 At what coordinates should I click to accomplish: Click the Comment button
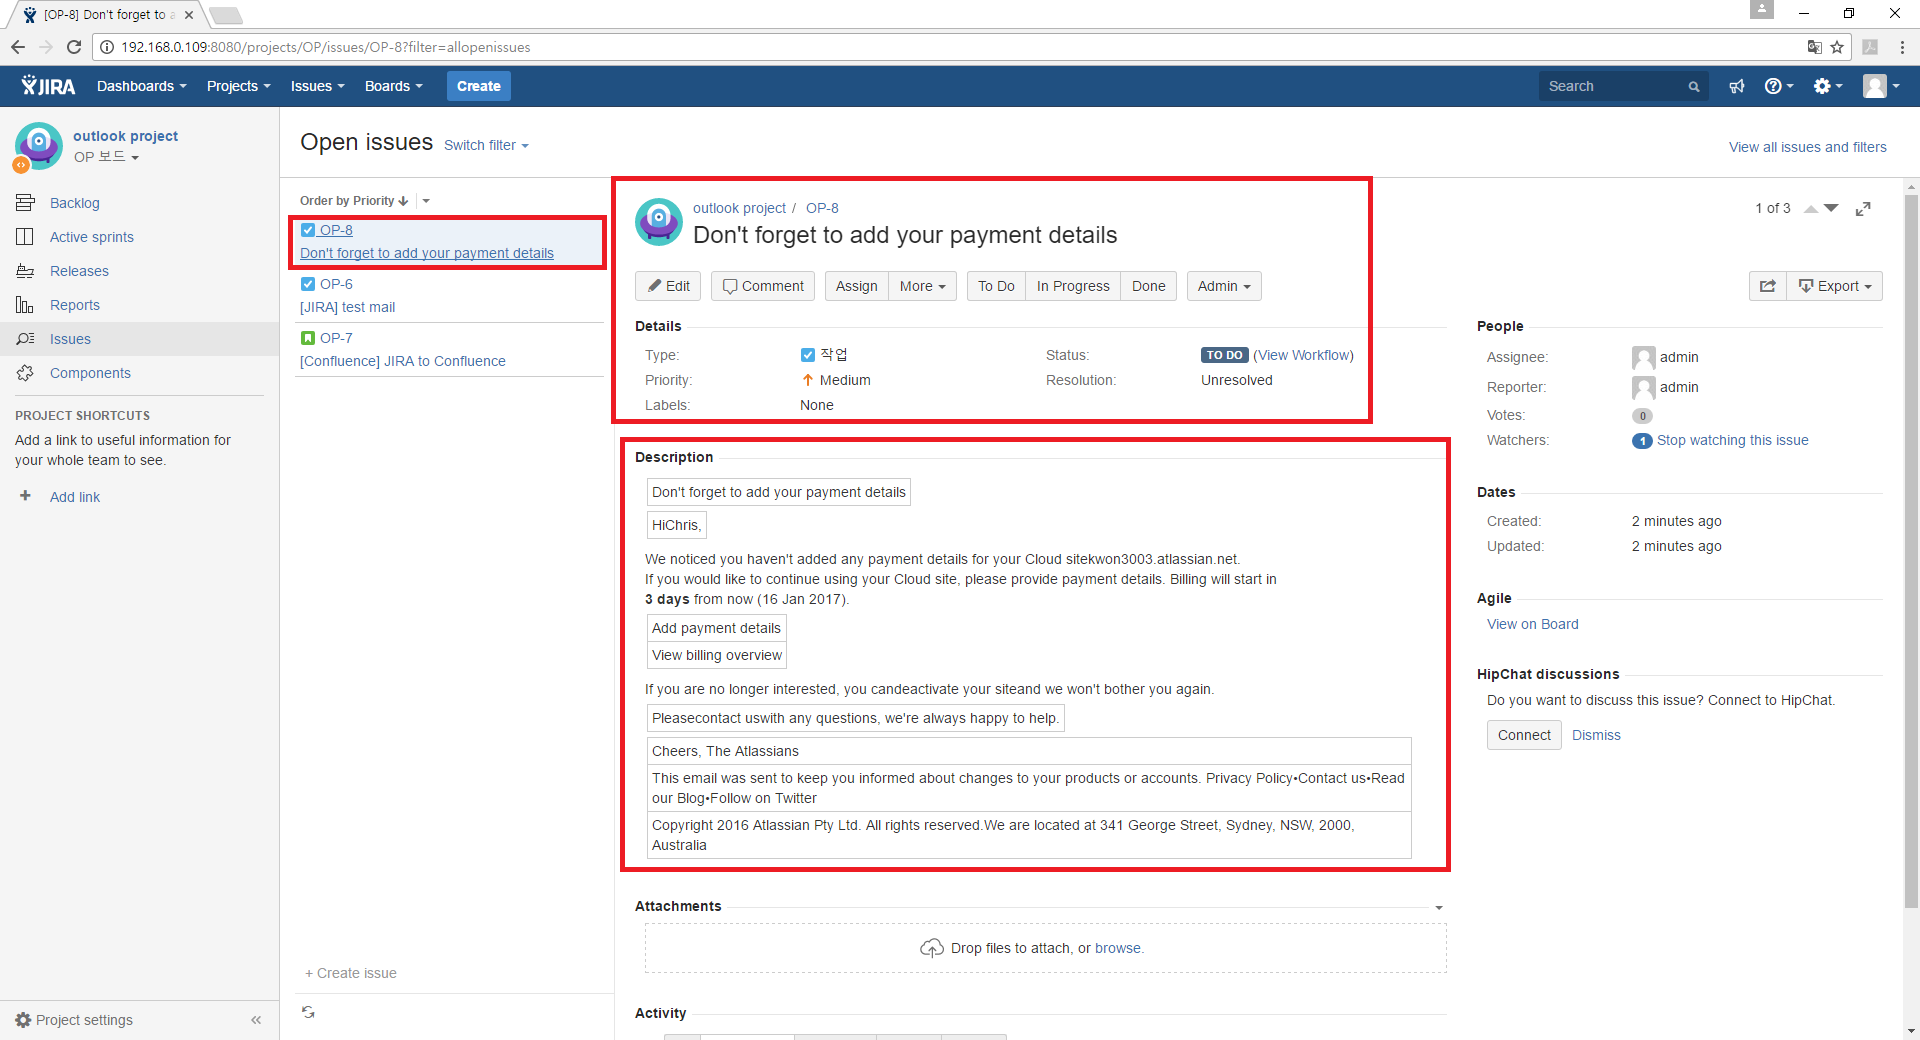coord(763,286)
